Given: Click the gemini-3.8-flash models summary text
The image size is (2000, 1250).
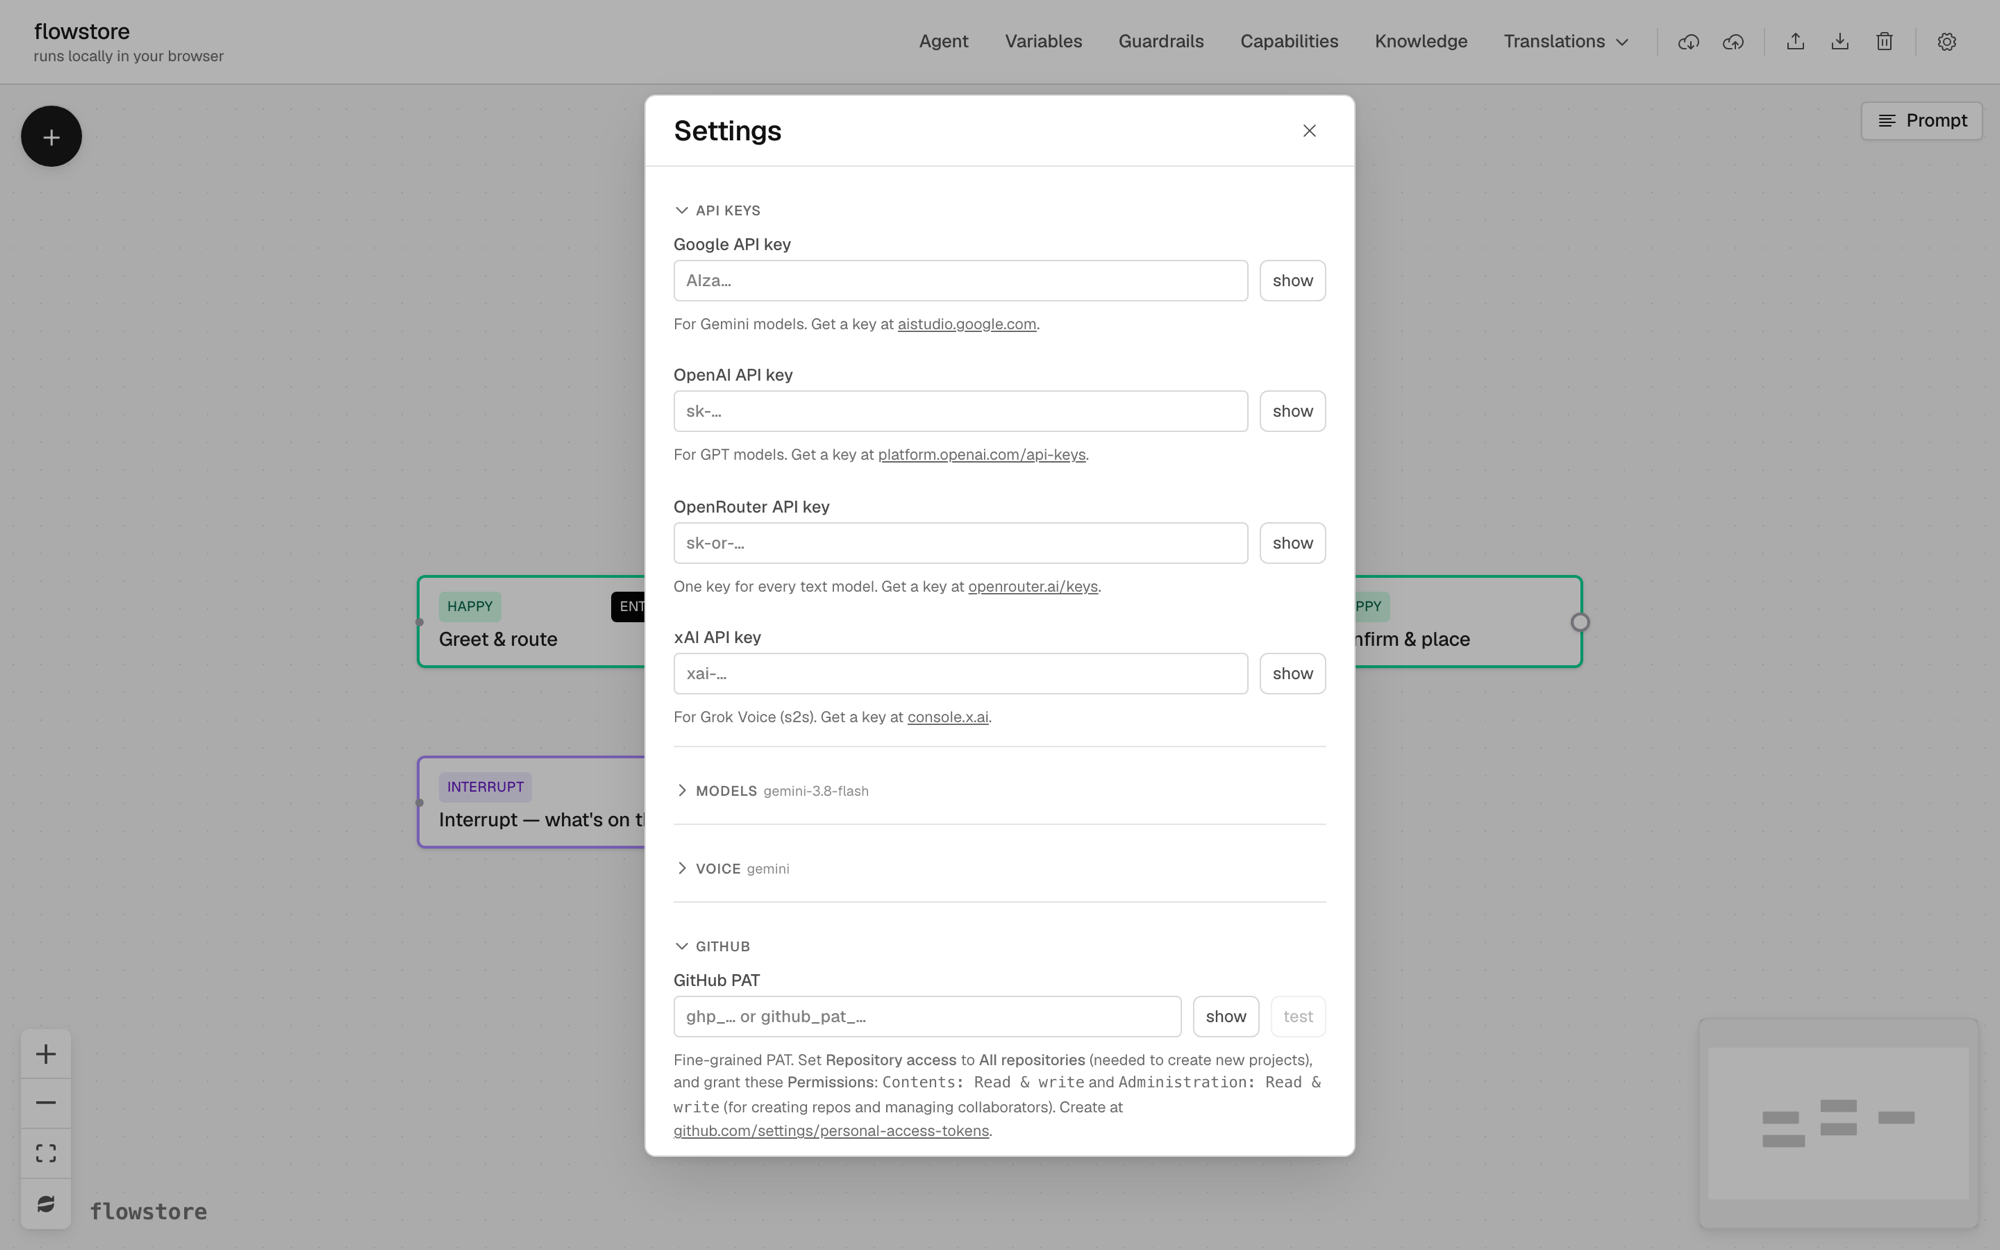Looking at the screenshot, I should 815,791.
